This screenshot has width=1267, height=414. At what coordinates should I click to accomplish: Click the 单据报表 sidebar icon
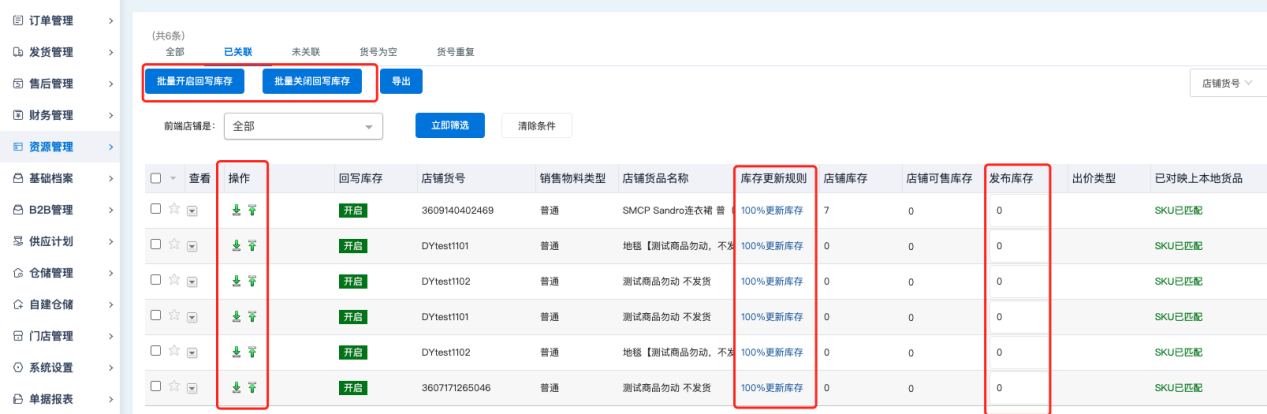[x=18, y=399]
